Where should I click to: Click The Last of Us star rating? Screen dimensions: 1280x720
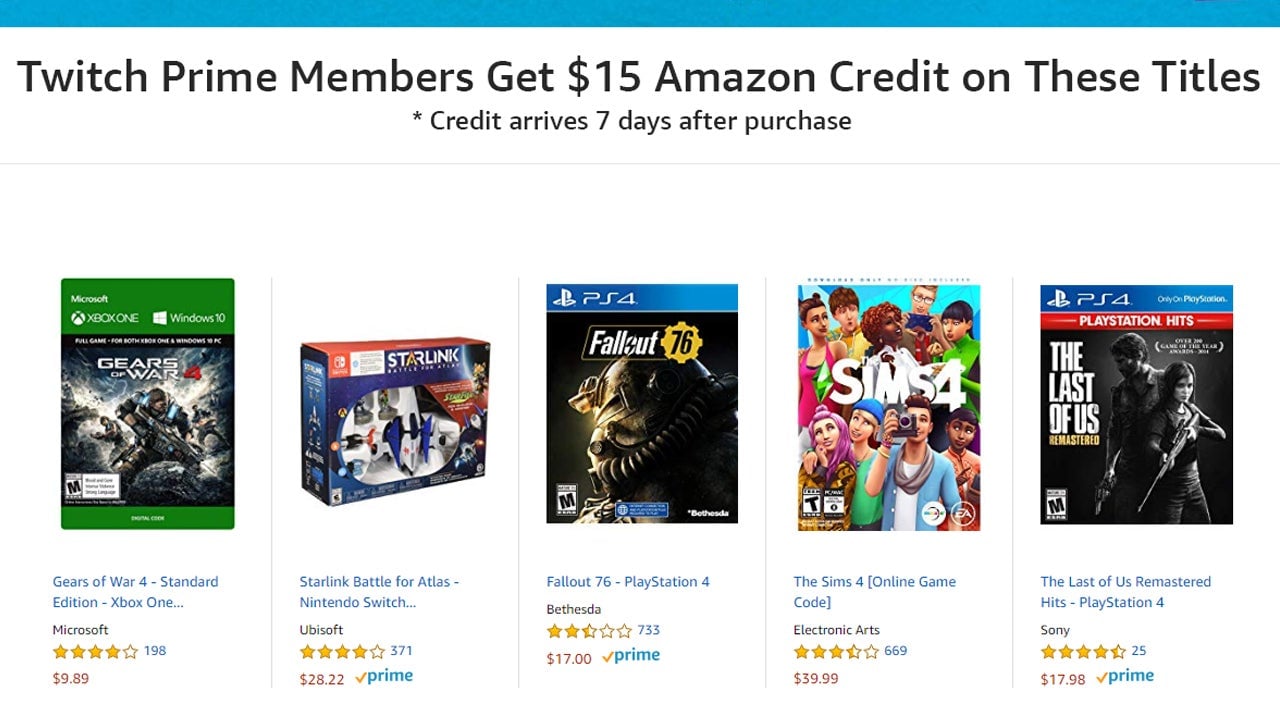[1083, 652]
